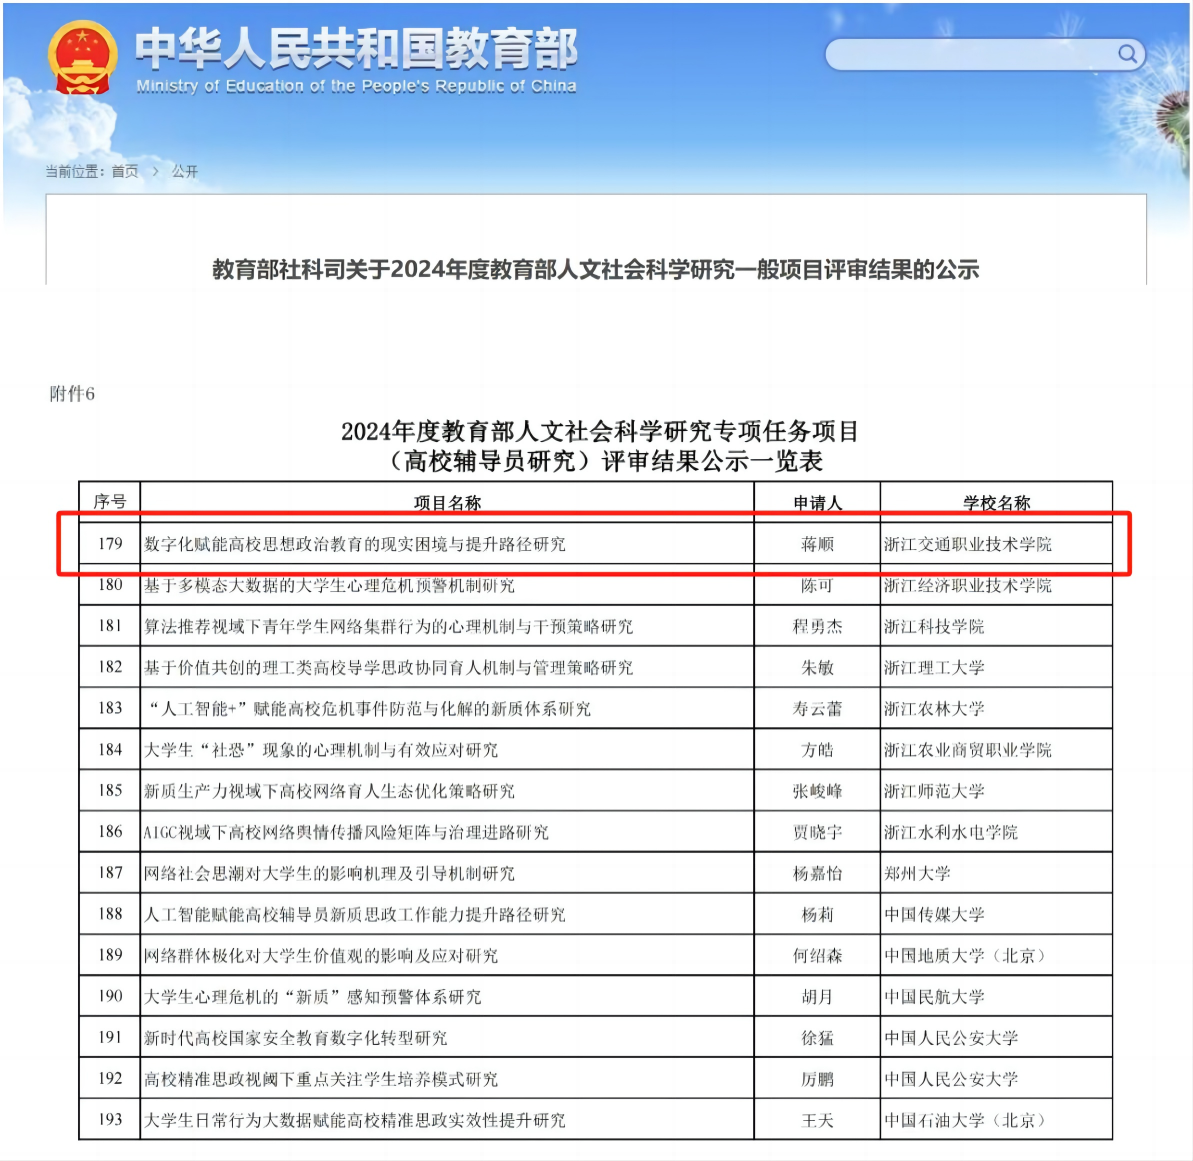Click school 浙江农林大学

point(934,708)
